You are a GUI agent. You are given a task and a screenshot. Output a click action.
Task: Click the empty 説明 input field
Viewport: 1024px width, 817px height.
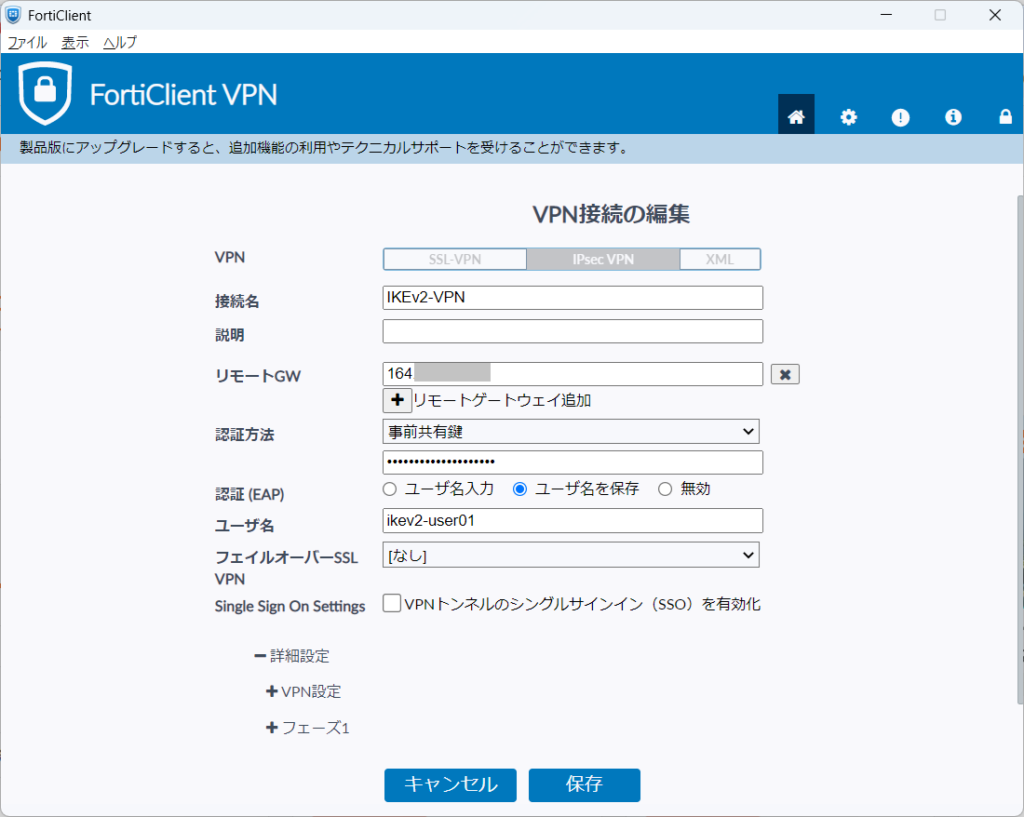pyautogui.click(x=573, y=331)
